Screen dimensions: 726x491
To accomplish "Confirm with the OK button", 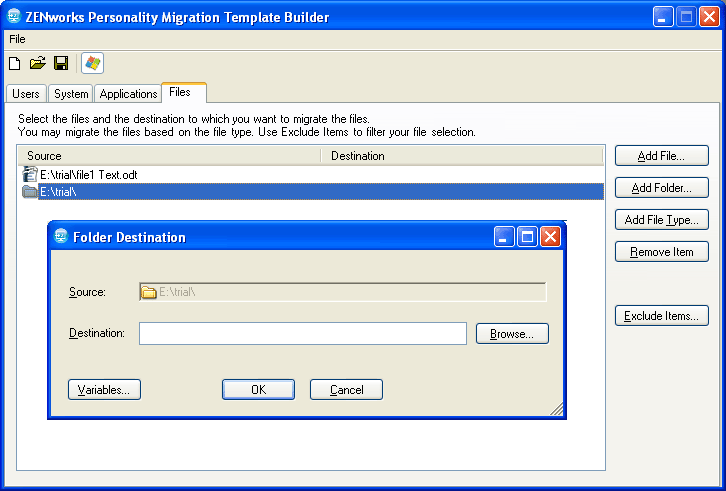I will click(258, 390).
